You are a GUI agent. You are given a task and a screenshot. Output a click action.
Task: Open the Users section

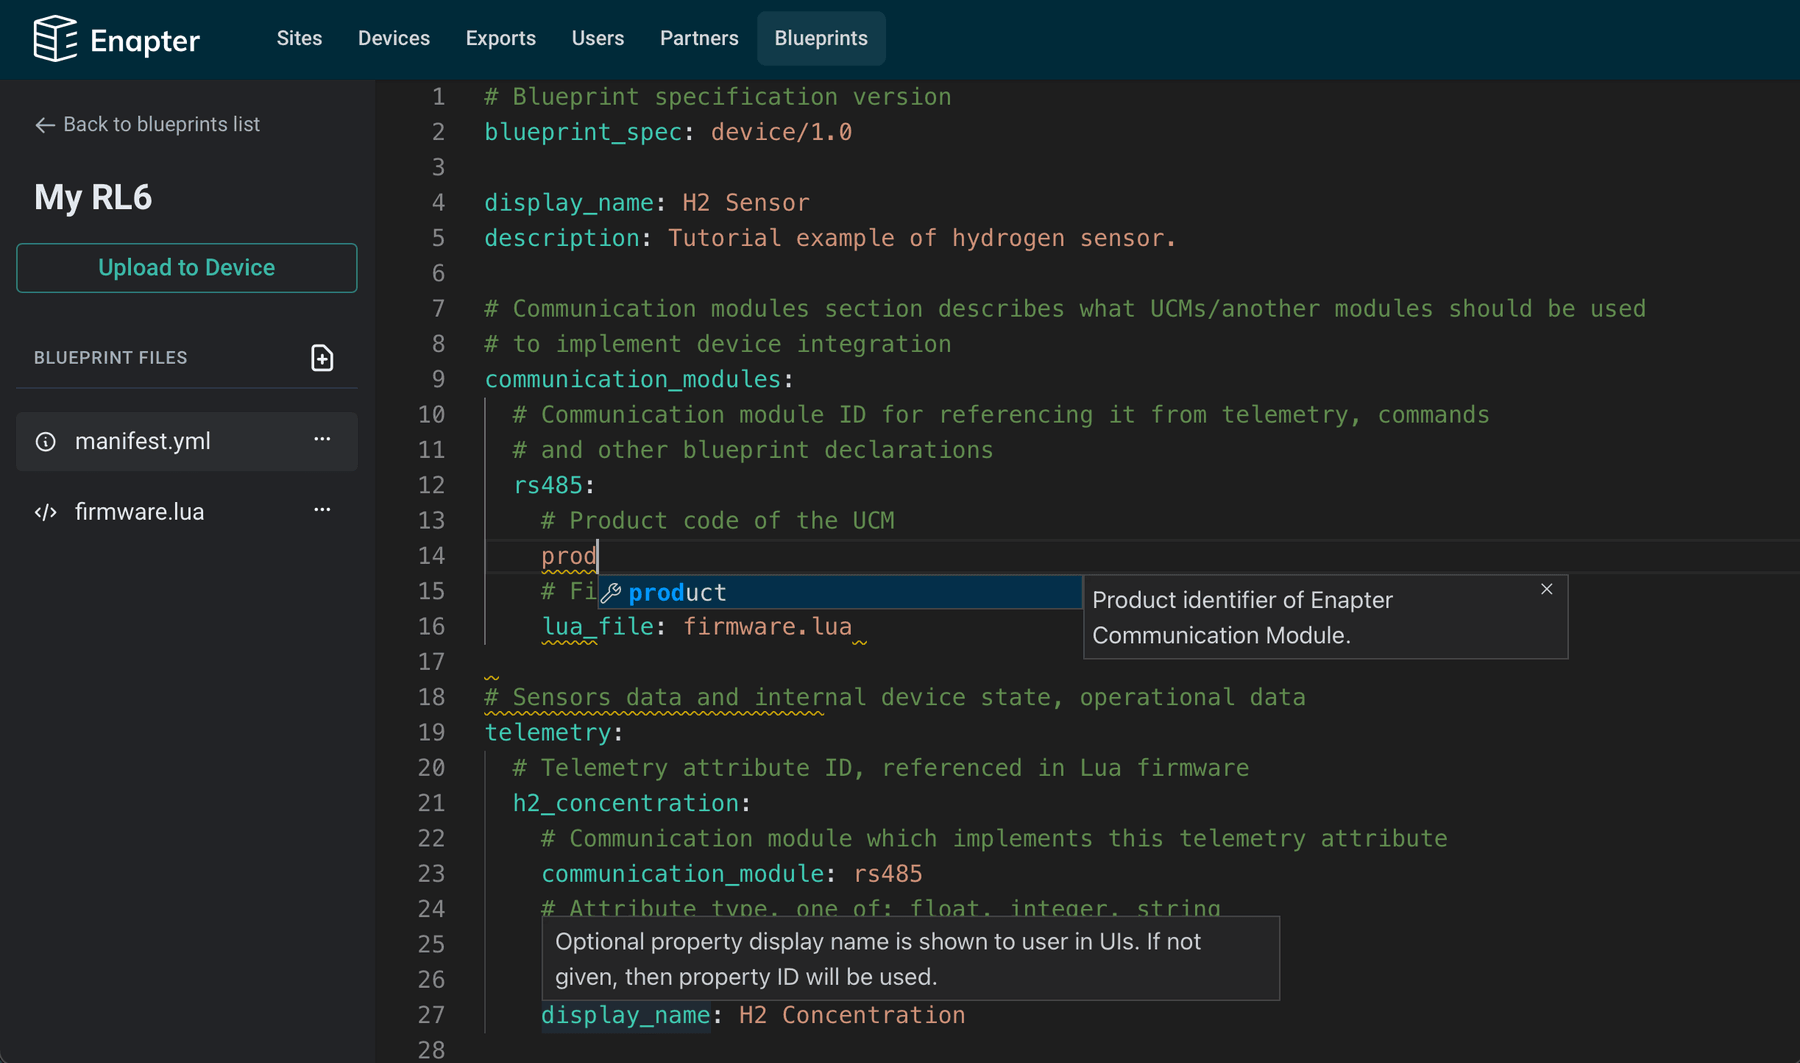tap(597, 38)
